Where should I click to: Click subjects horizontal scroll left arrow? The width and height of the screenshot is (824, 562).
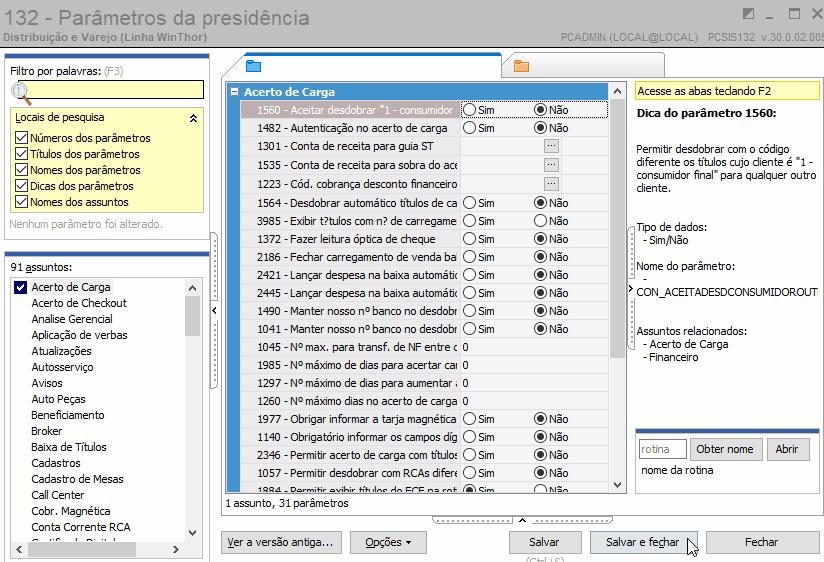point(19,549)
